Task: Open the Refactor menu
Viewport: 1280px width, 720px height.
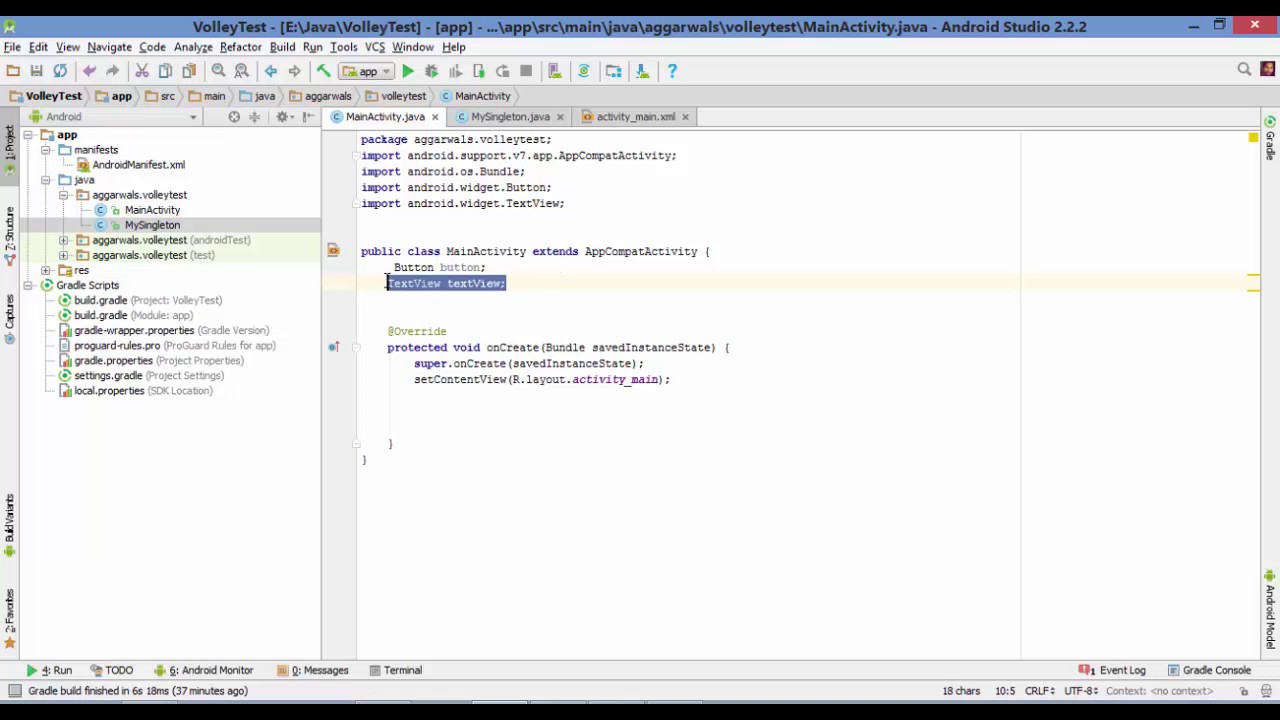Action: tap(240, 47)
